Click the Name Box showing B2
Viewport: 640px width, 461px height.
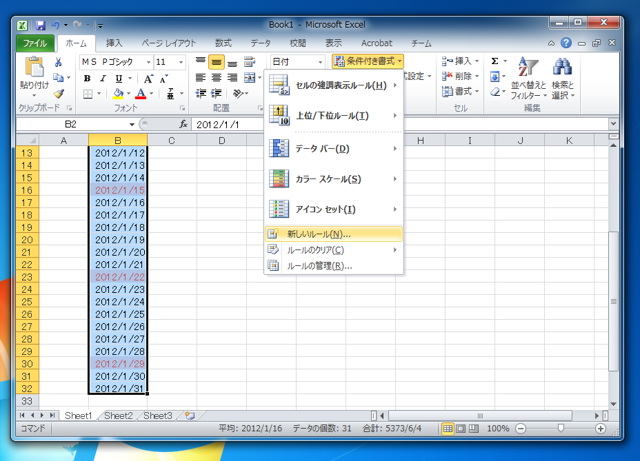[x=71, y=124]
